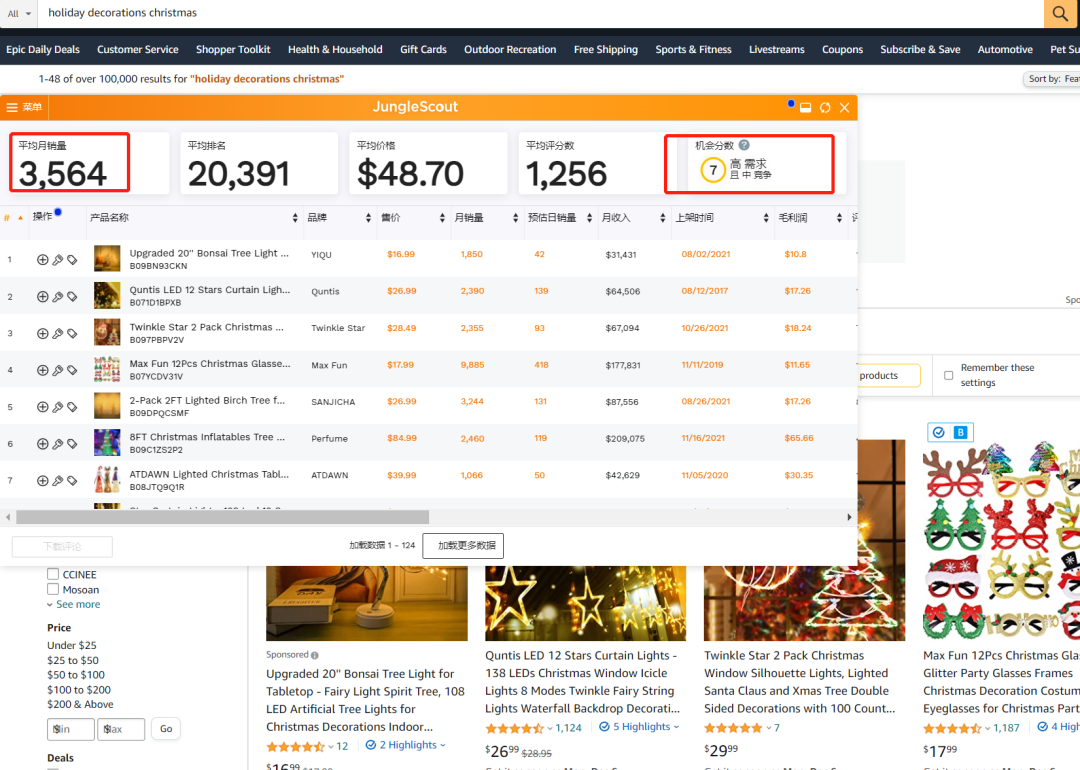Sort table by listing date column arrows
The width and height of the screenshot is (1080, 770).
pyautogui.click(x=766, y=218)
